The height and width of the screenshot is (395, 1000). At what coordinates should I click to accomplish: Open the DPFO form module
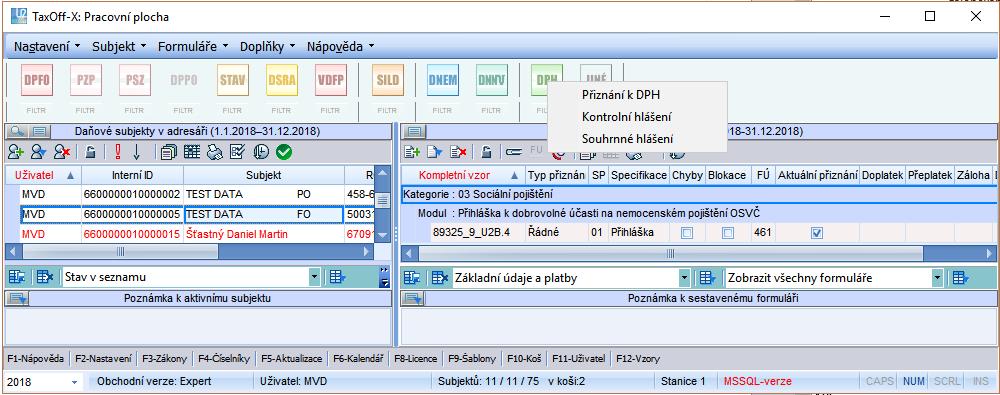pos(36,80)
